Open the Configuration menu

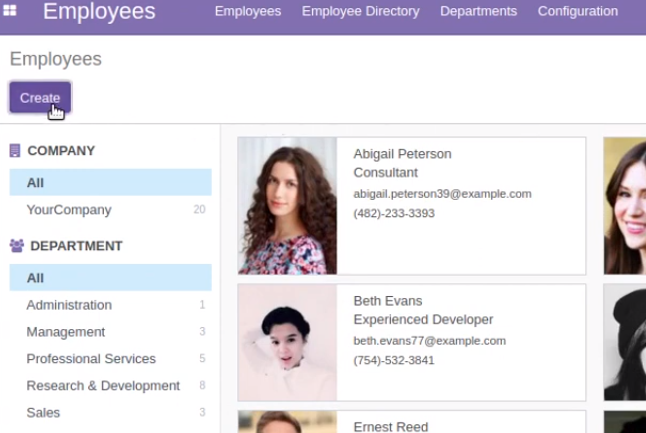578,11
